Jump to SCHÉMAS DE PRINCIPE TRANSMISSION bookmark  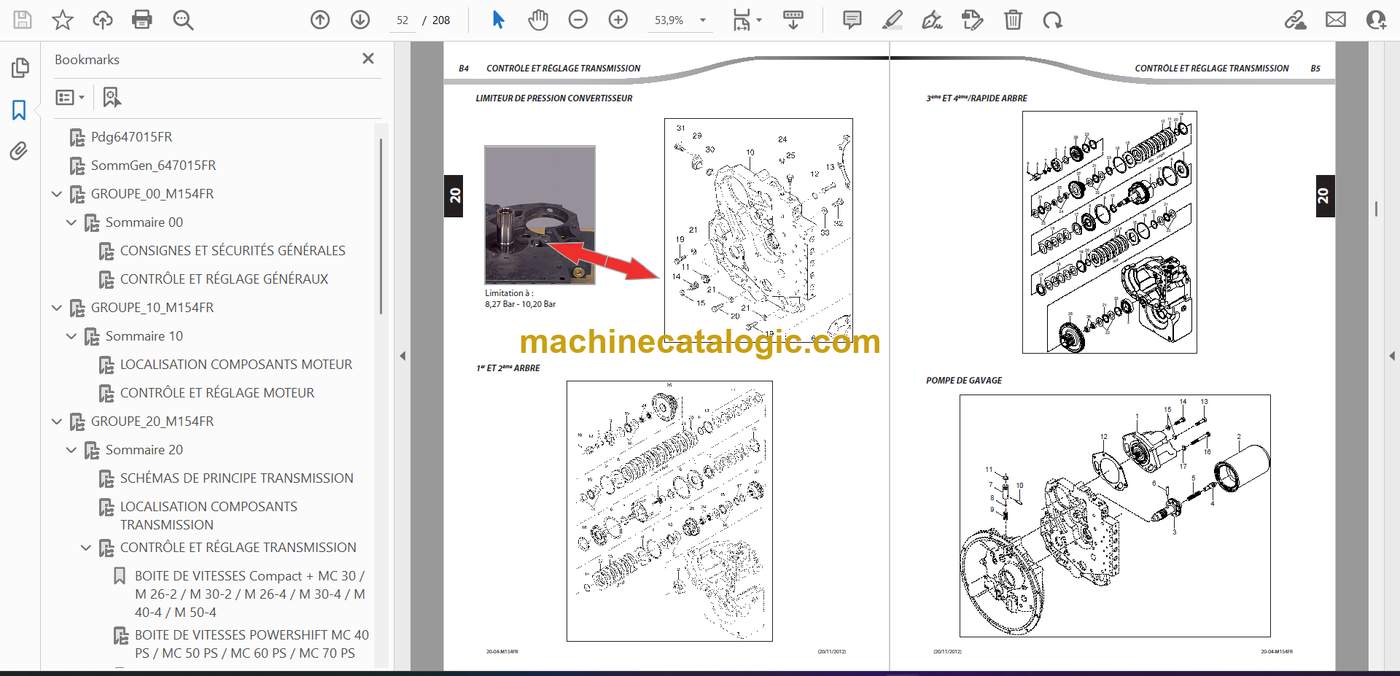tap(237, 478)
